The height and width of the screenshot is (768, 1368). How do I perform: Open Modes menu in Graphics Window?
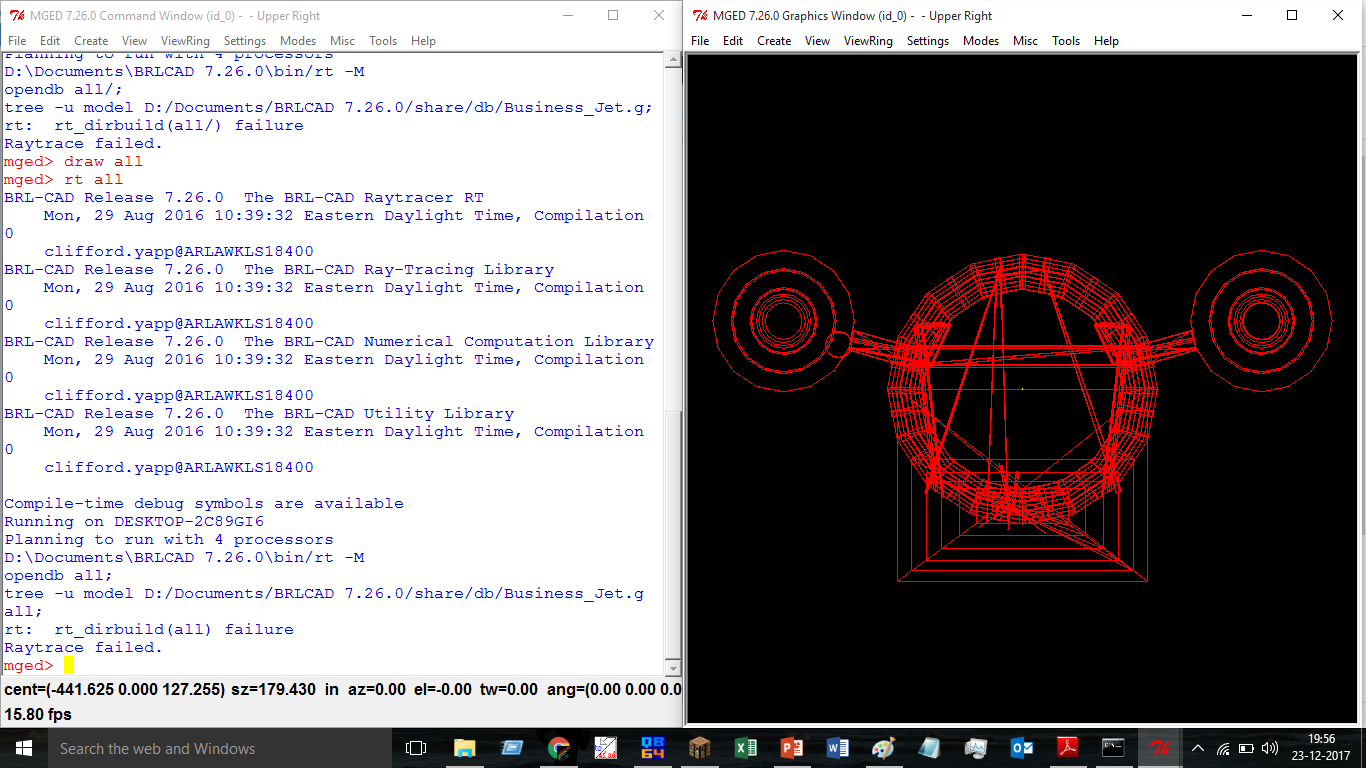click(981, 41)
